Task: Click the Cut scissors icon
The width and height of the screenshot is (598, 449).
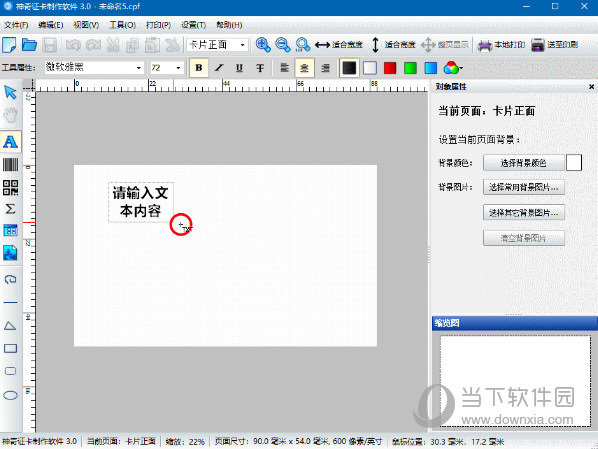Action: 113,45
